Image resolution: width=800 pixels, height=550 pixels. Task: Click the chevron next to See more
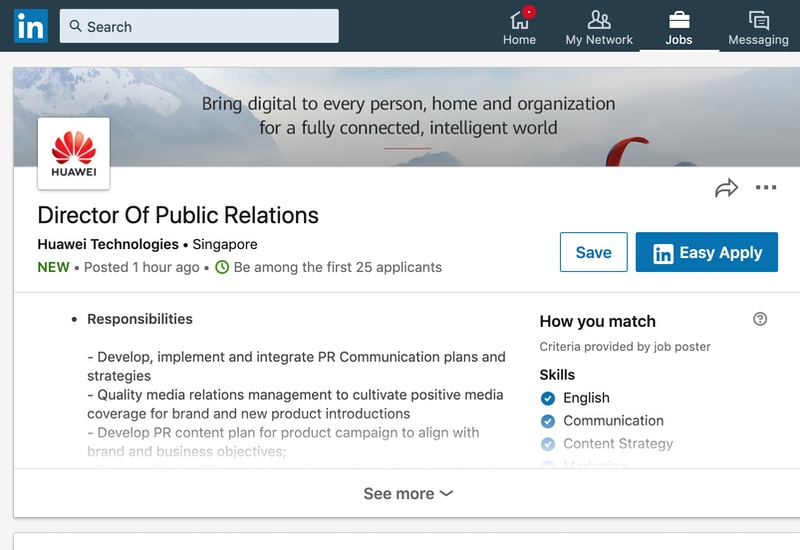point(446,493)
